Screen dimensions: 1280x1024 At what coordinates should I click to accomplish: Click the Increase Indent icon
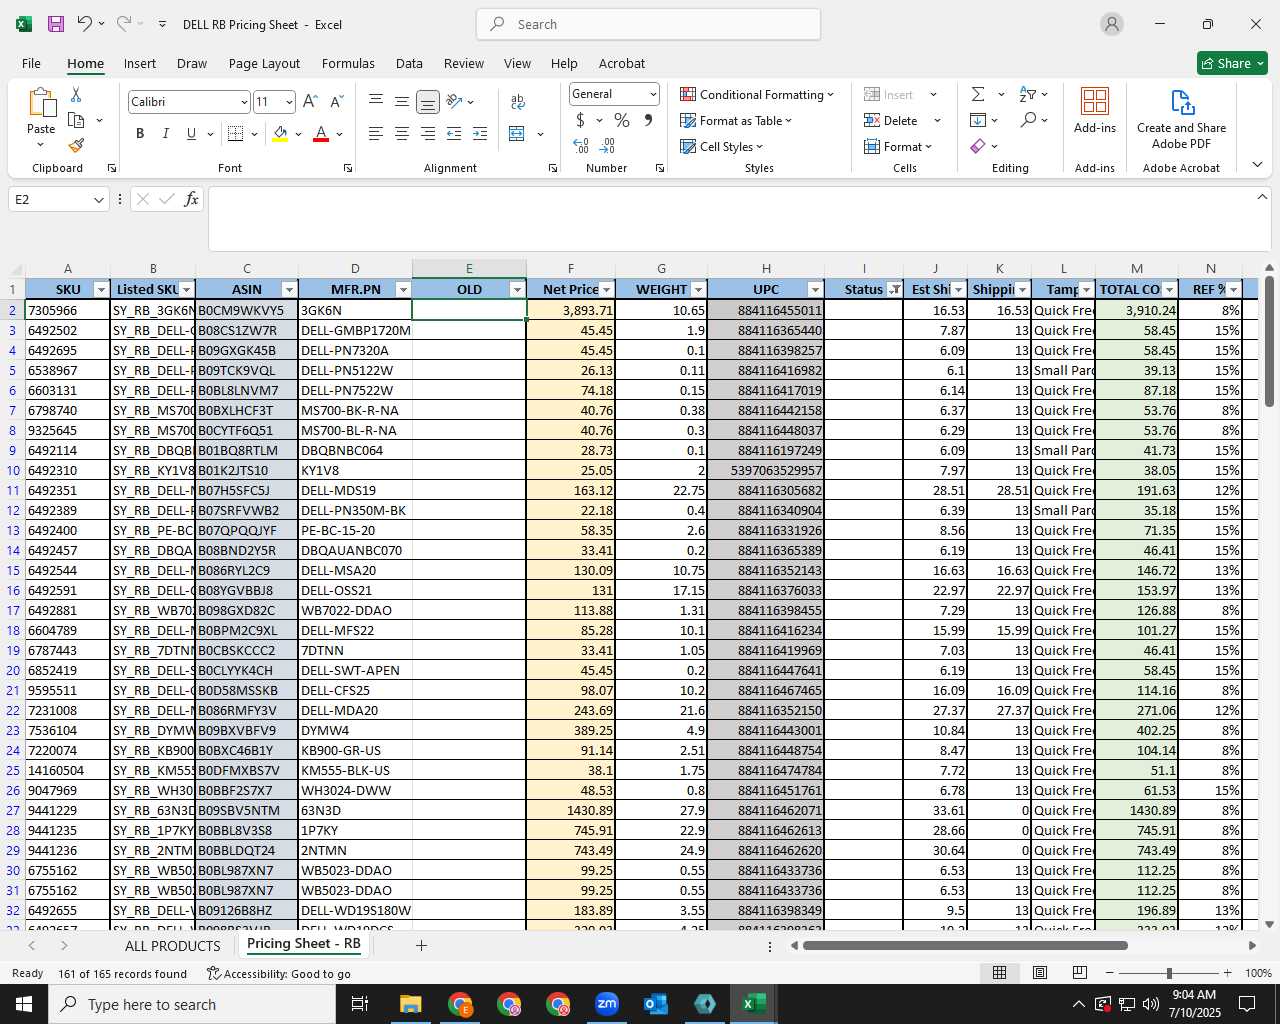480,133
